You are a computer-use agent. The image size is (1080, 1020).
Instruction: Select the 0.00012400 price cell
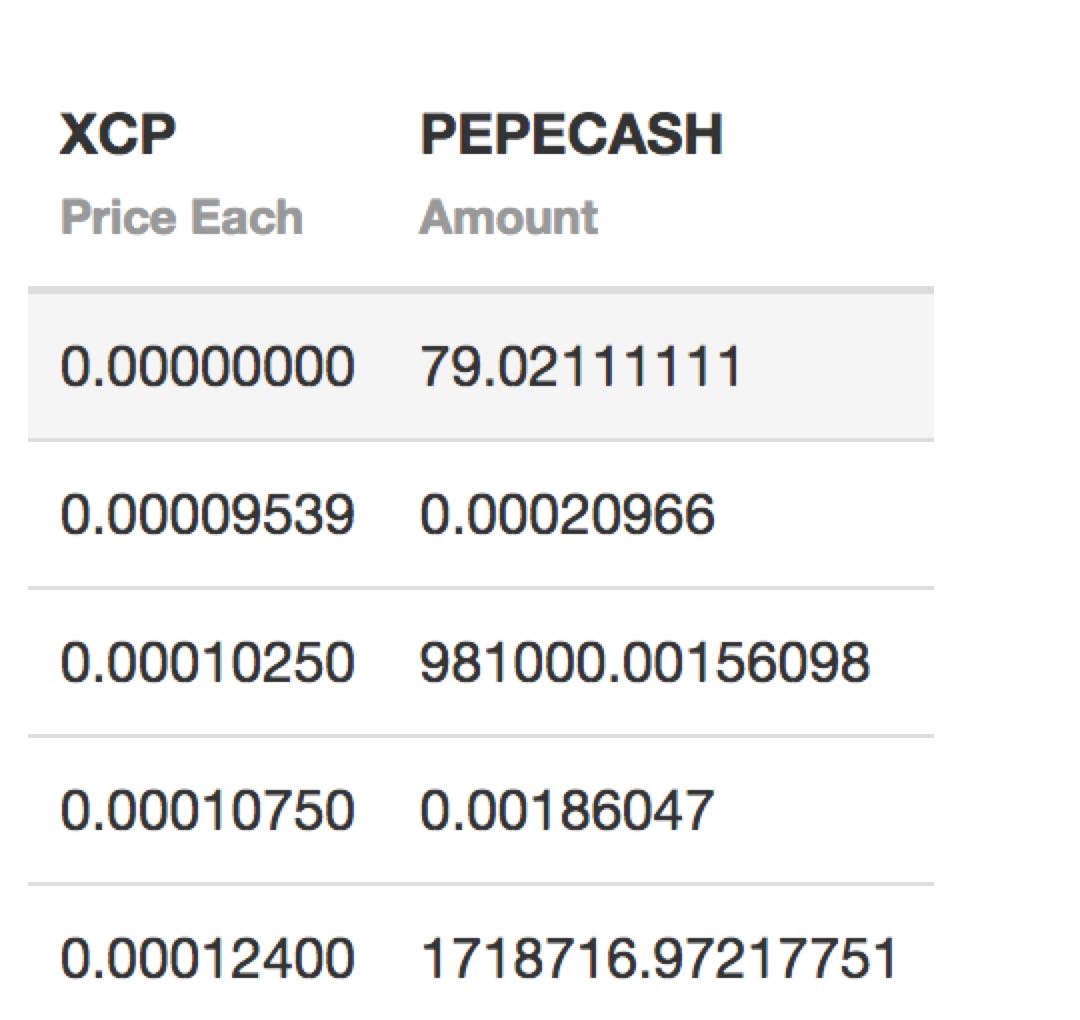click(x=207, y=958)
